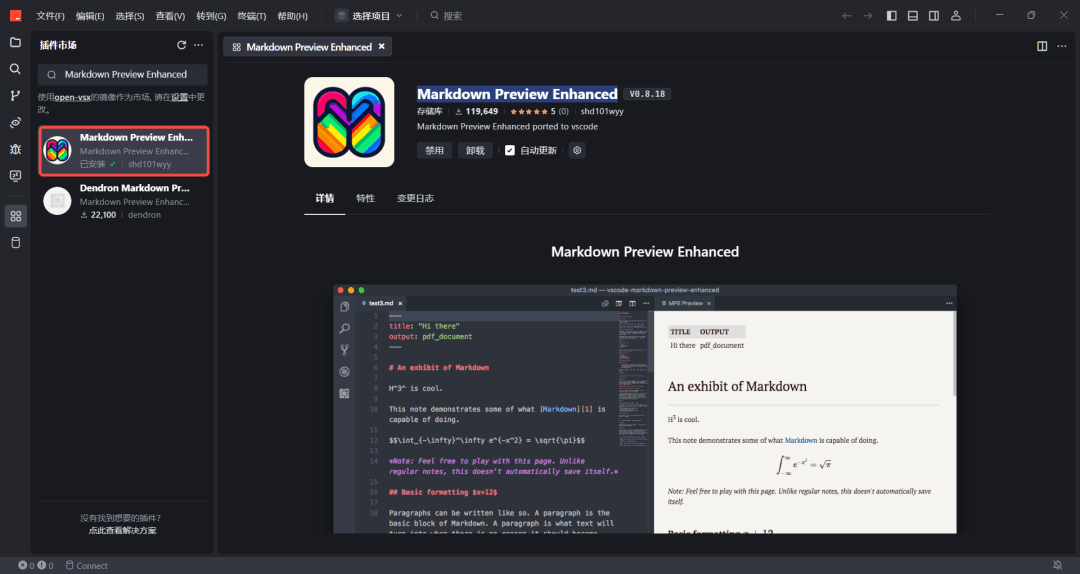This screenshot has height=574, width=1080.
Task: Navigate forward with the right arrow
Action: [x=868, y=16]
